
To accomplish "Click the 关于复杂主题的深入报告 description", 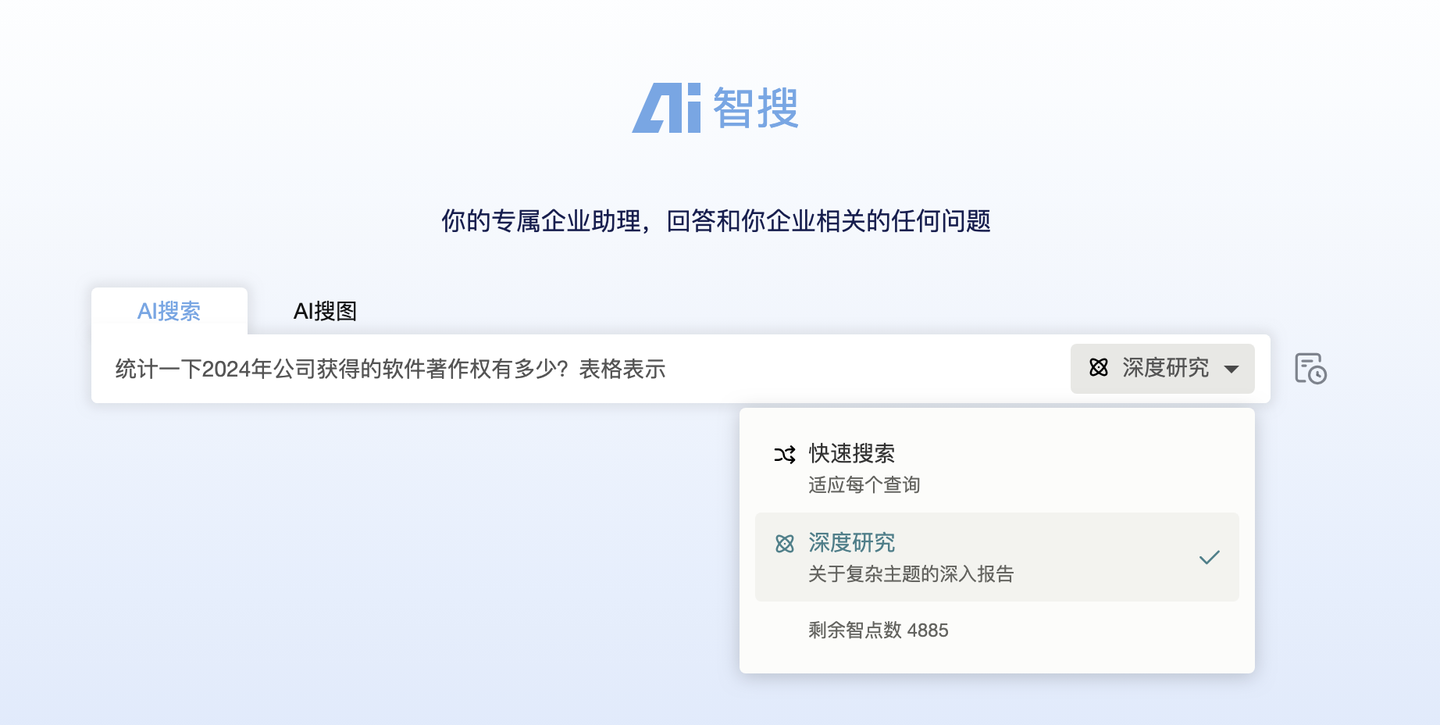I will point(911,574).
